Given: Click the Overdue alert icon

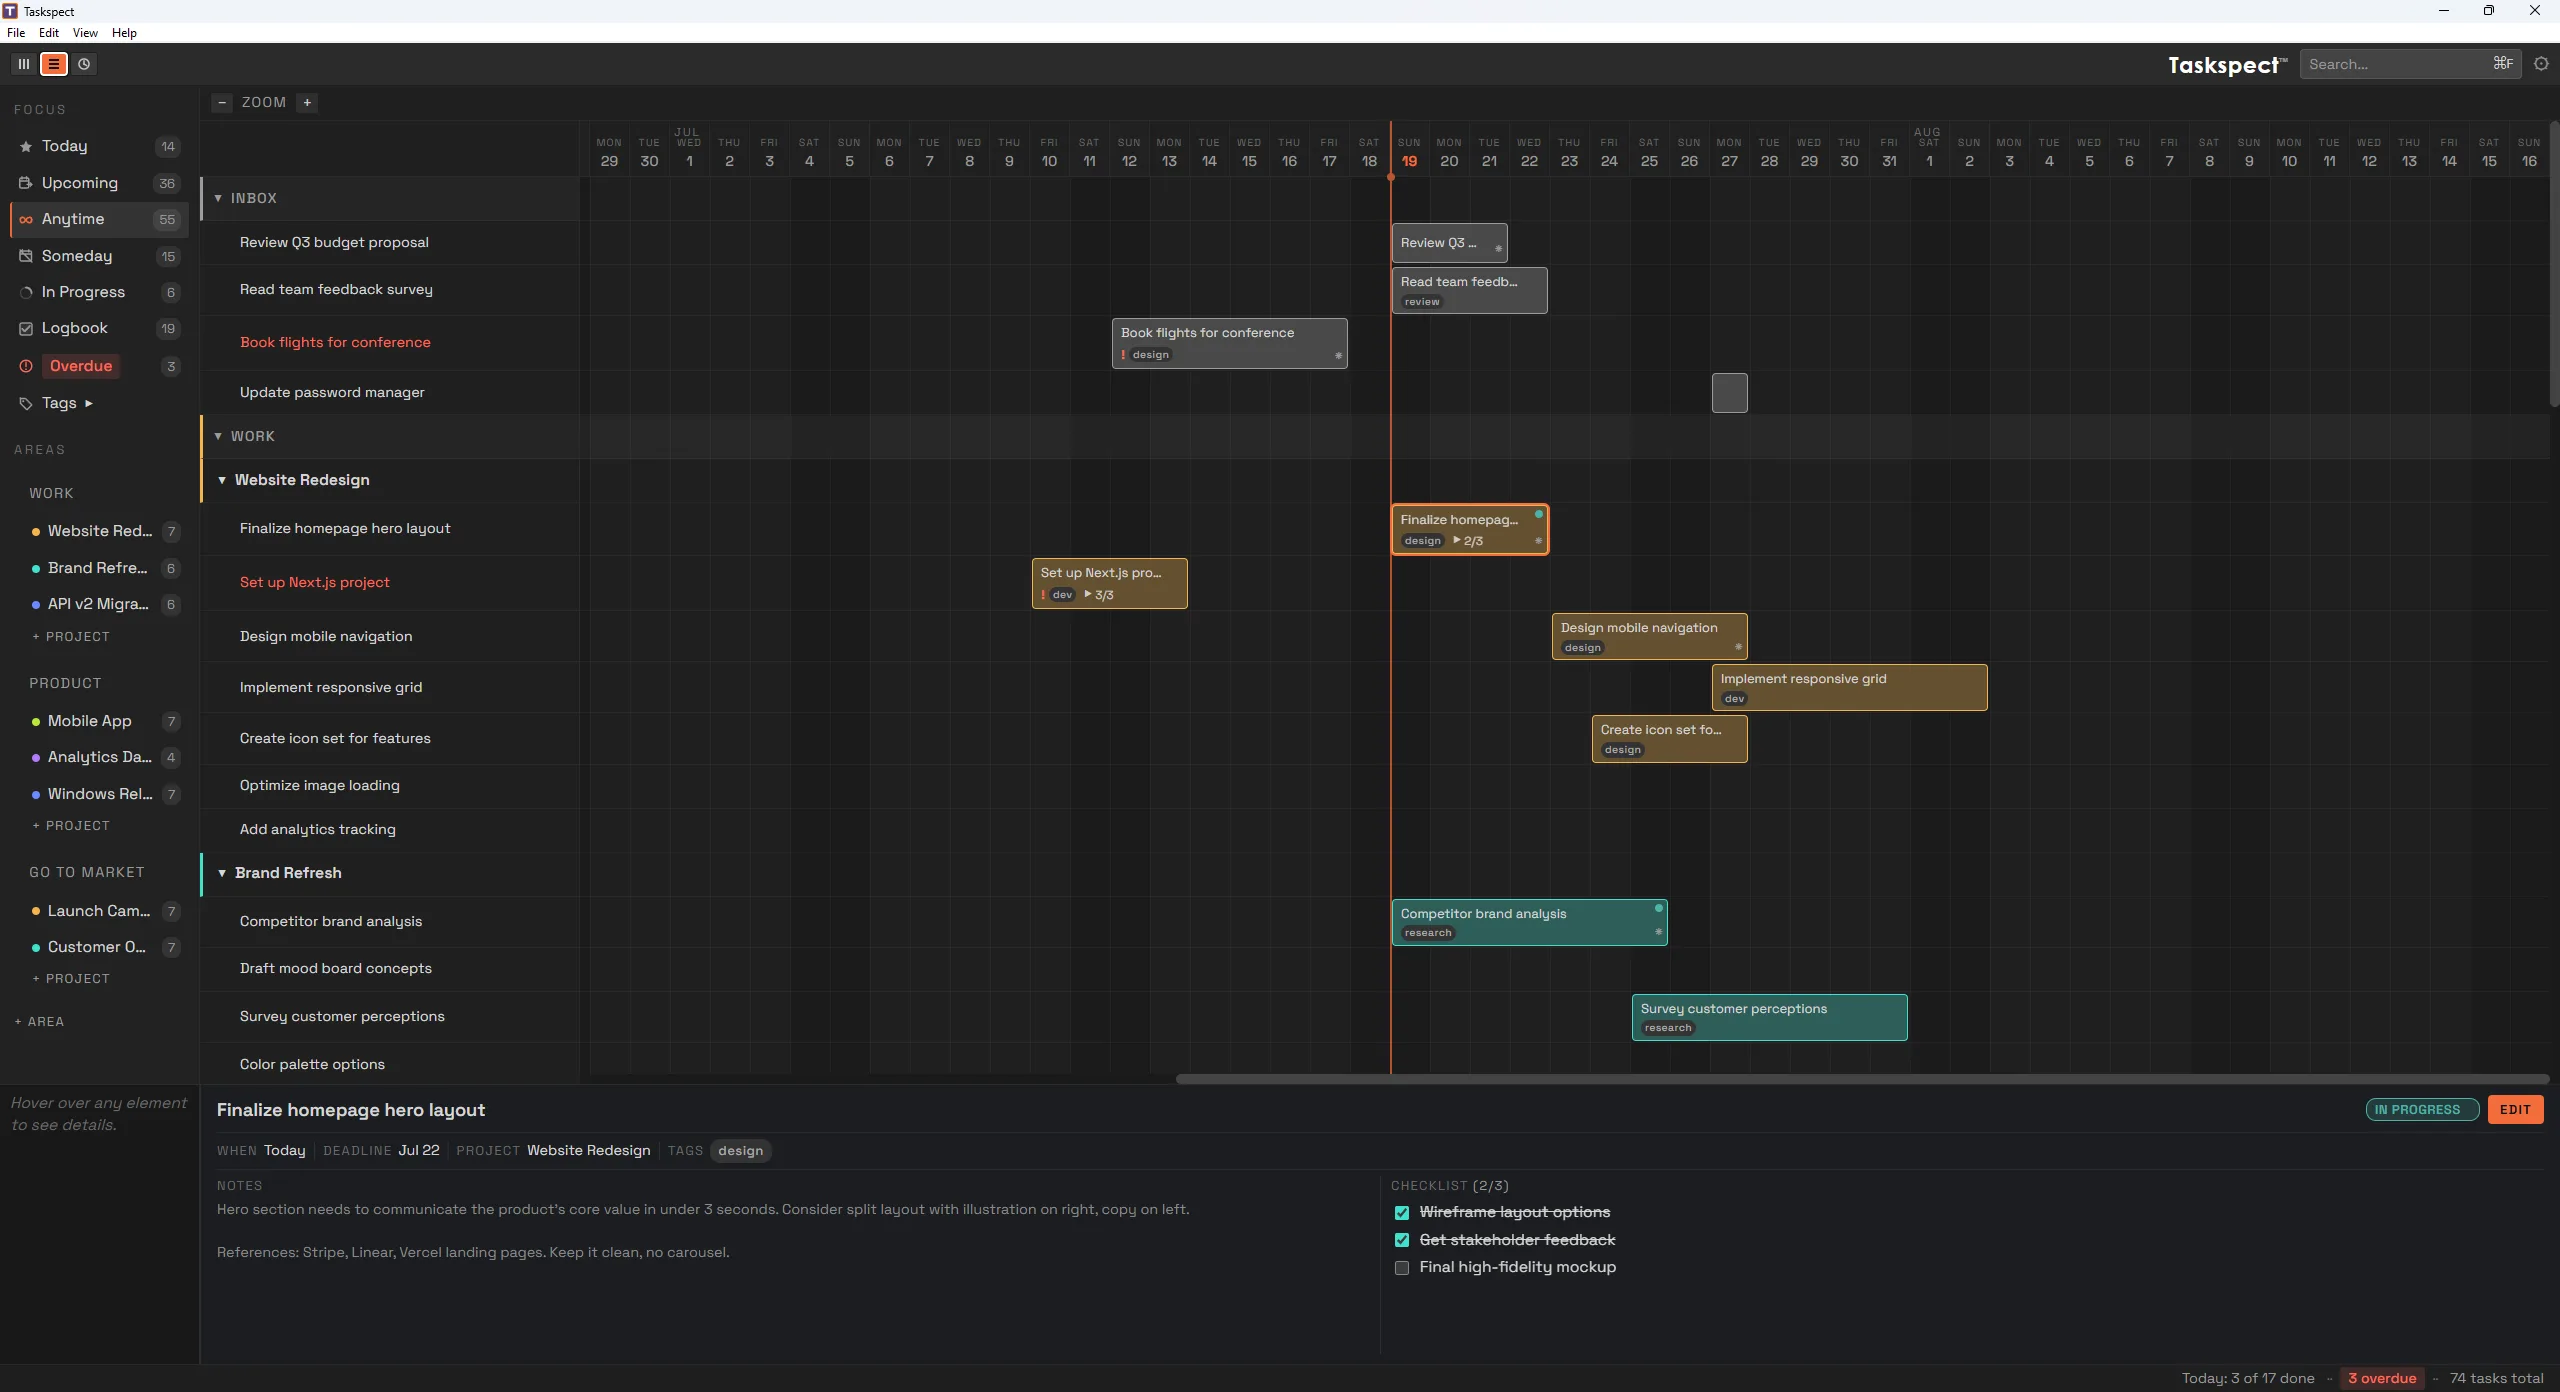Looking at the screenshot, I should (x=26, y=366).
